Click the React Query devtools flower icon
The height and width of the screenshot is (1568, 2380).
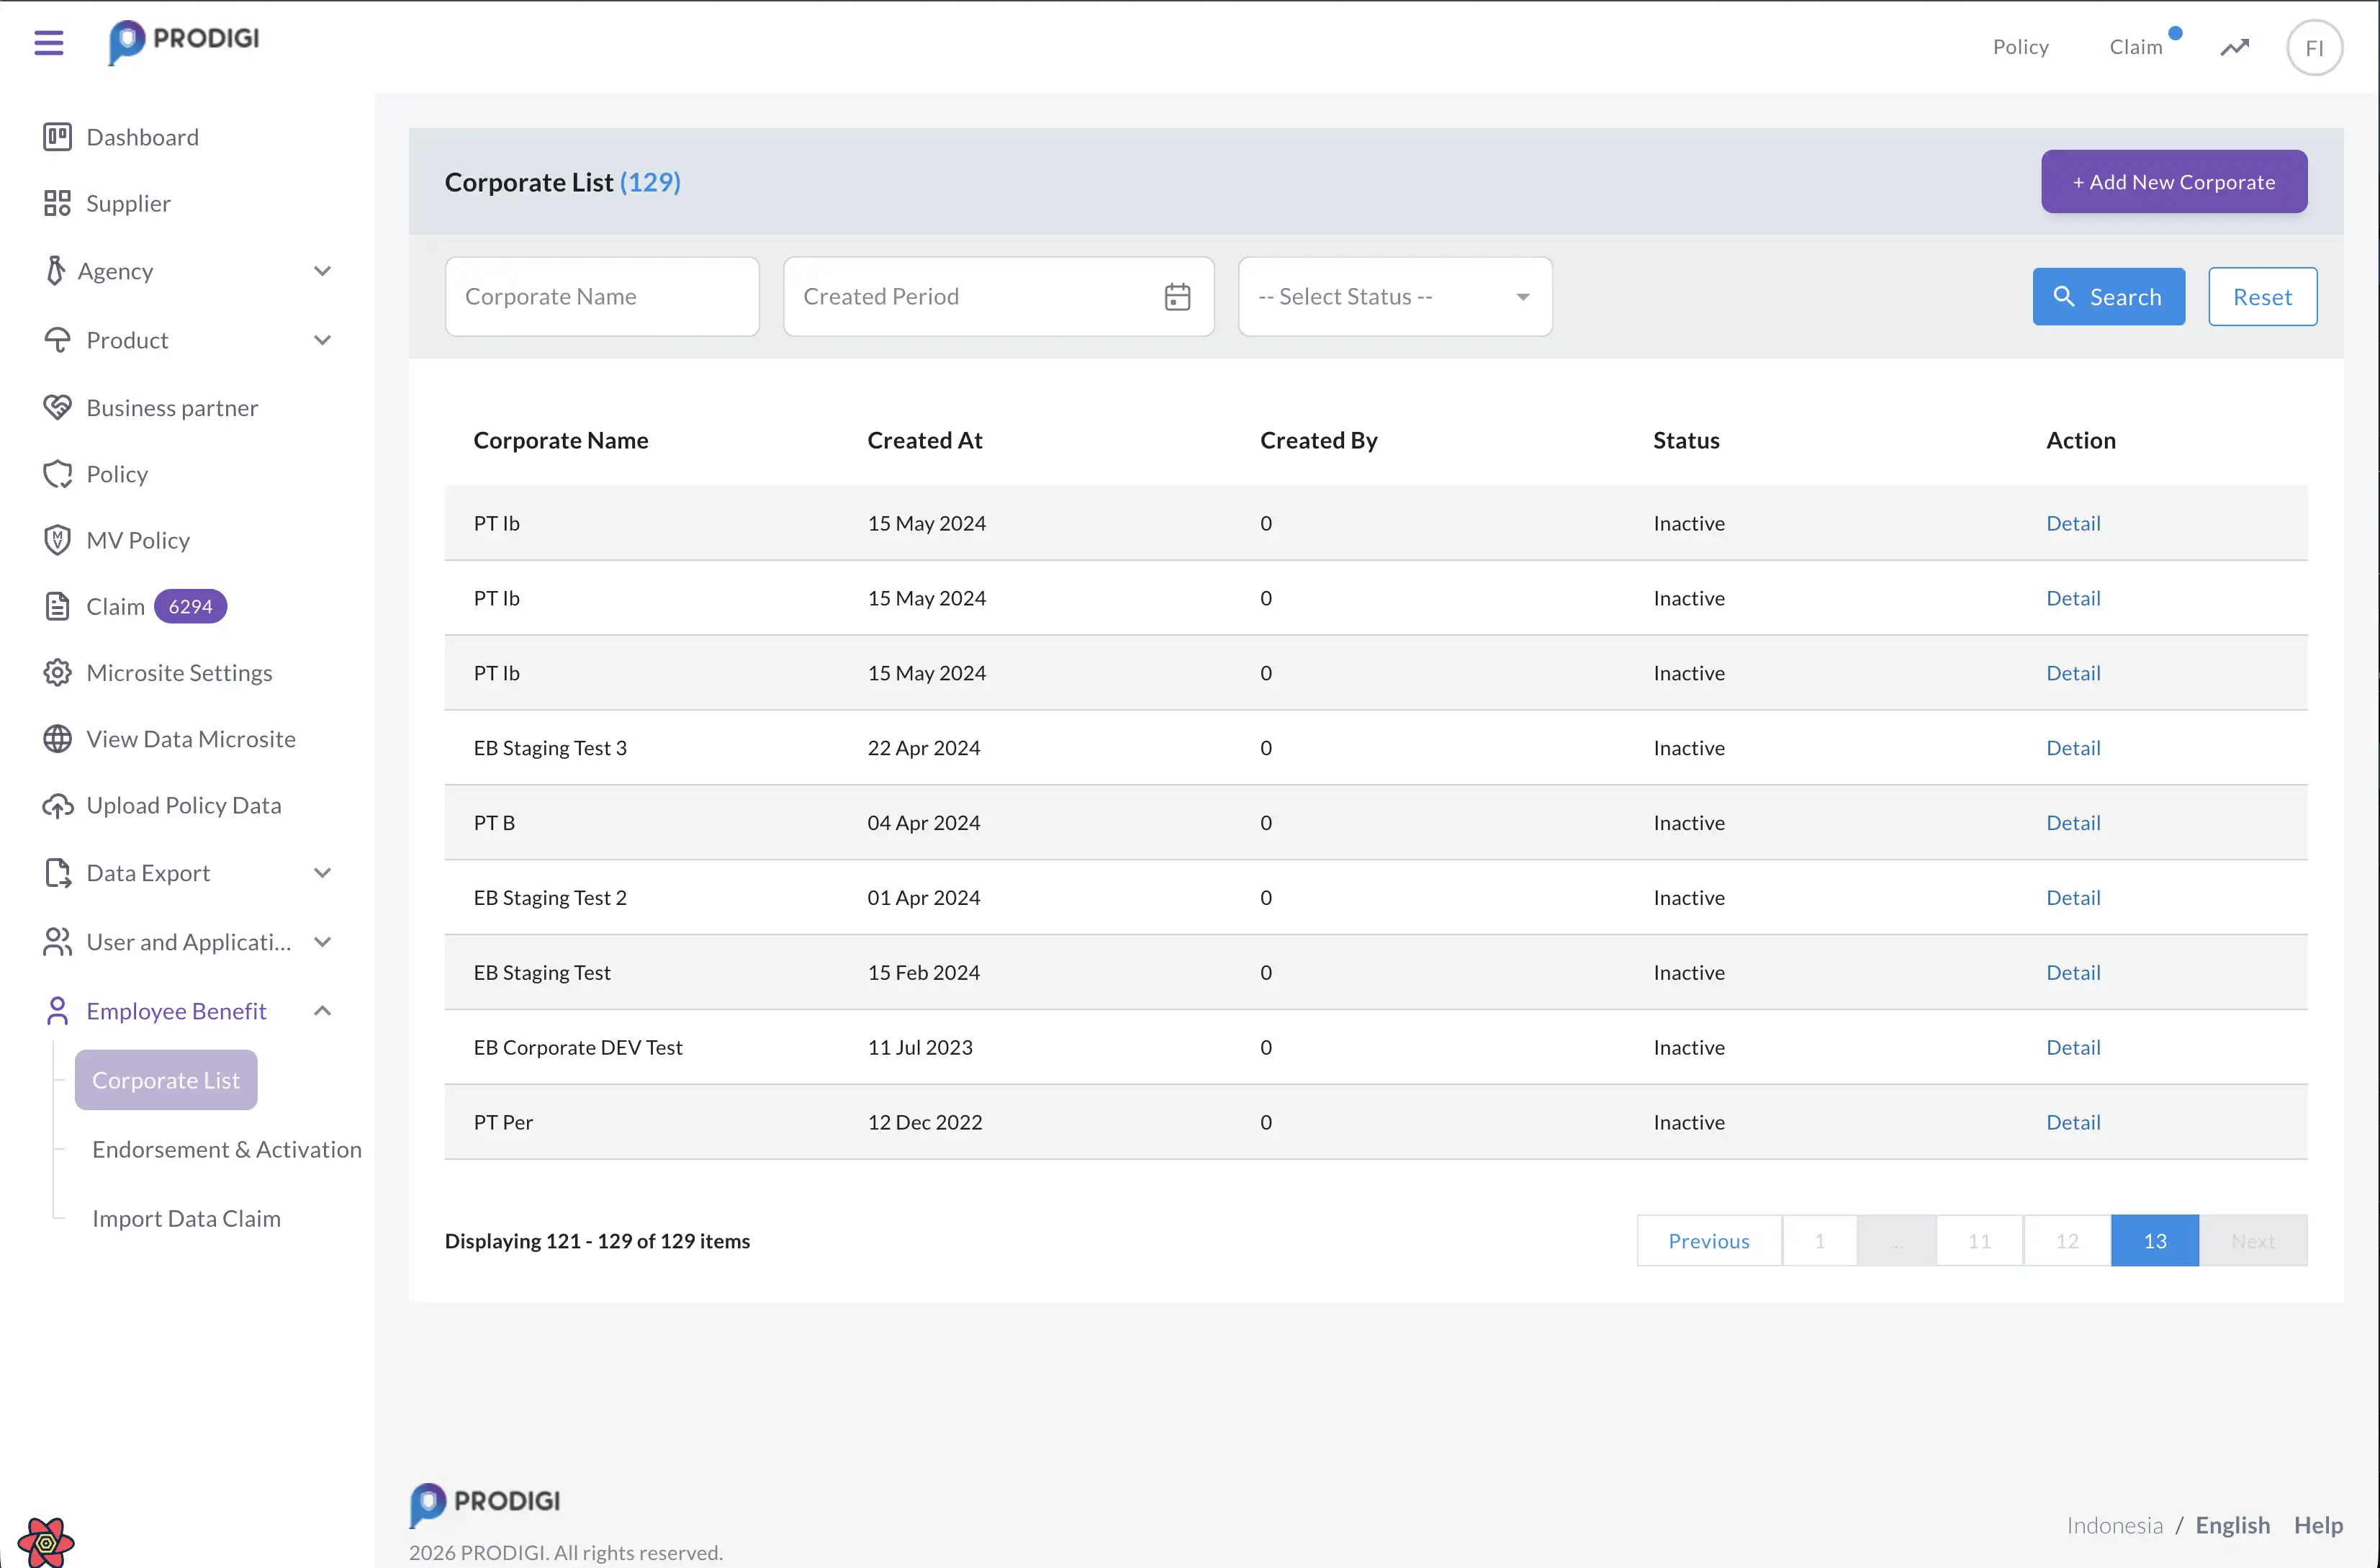pos(46,1541)
